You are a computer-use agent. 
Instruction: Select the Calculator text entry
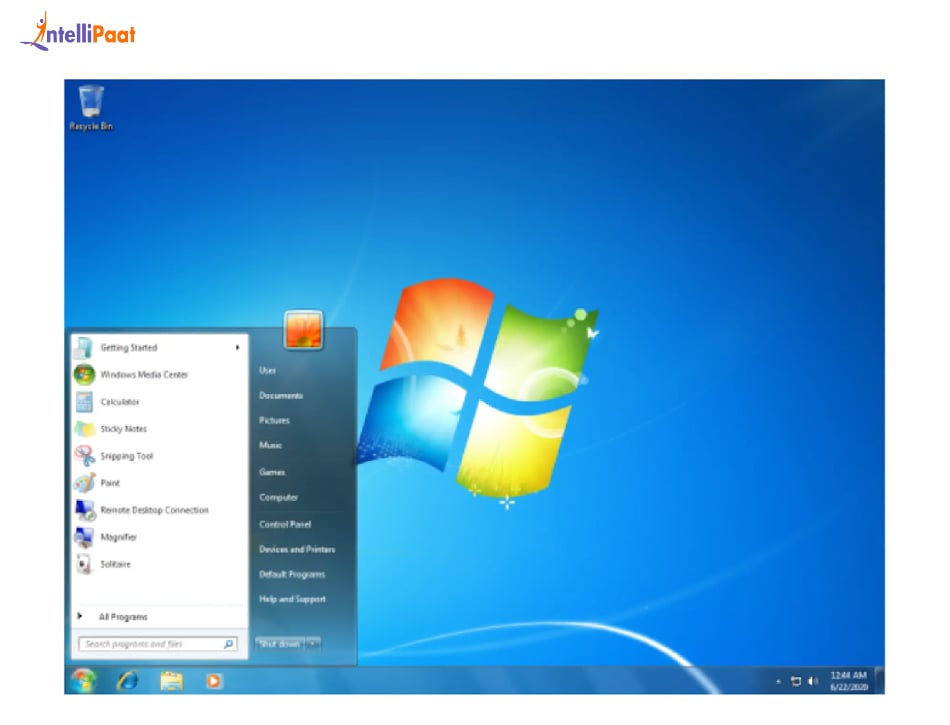(x=120, y=402)
